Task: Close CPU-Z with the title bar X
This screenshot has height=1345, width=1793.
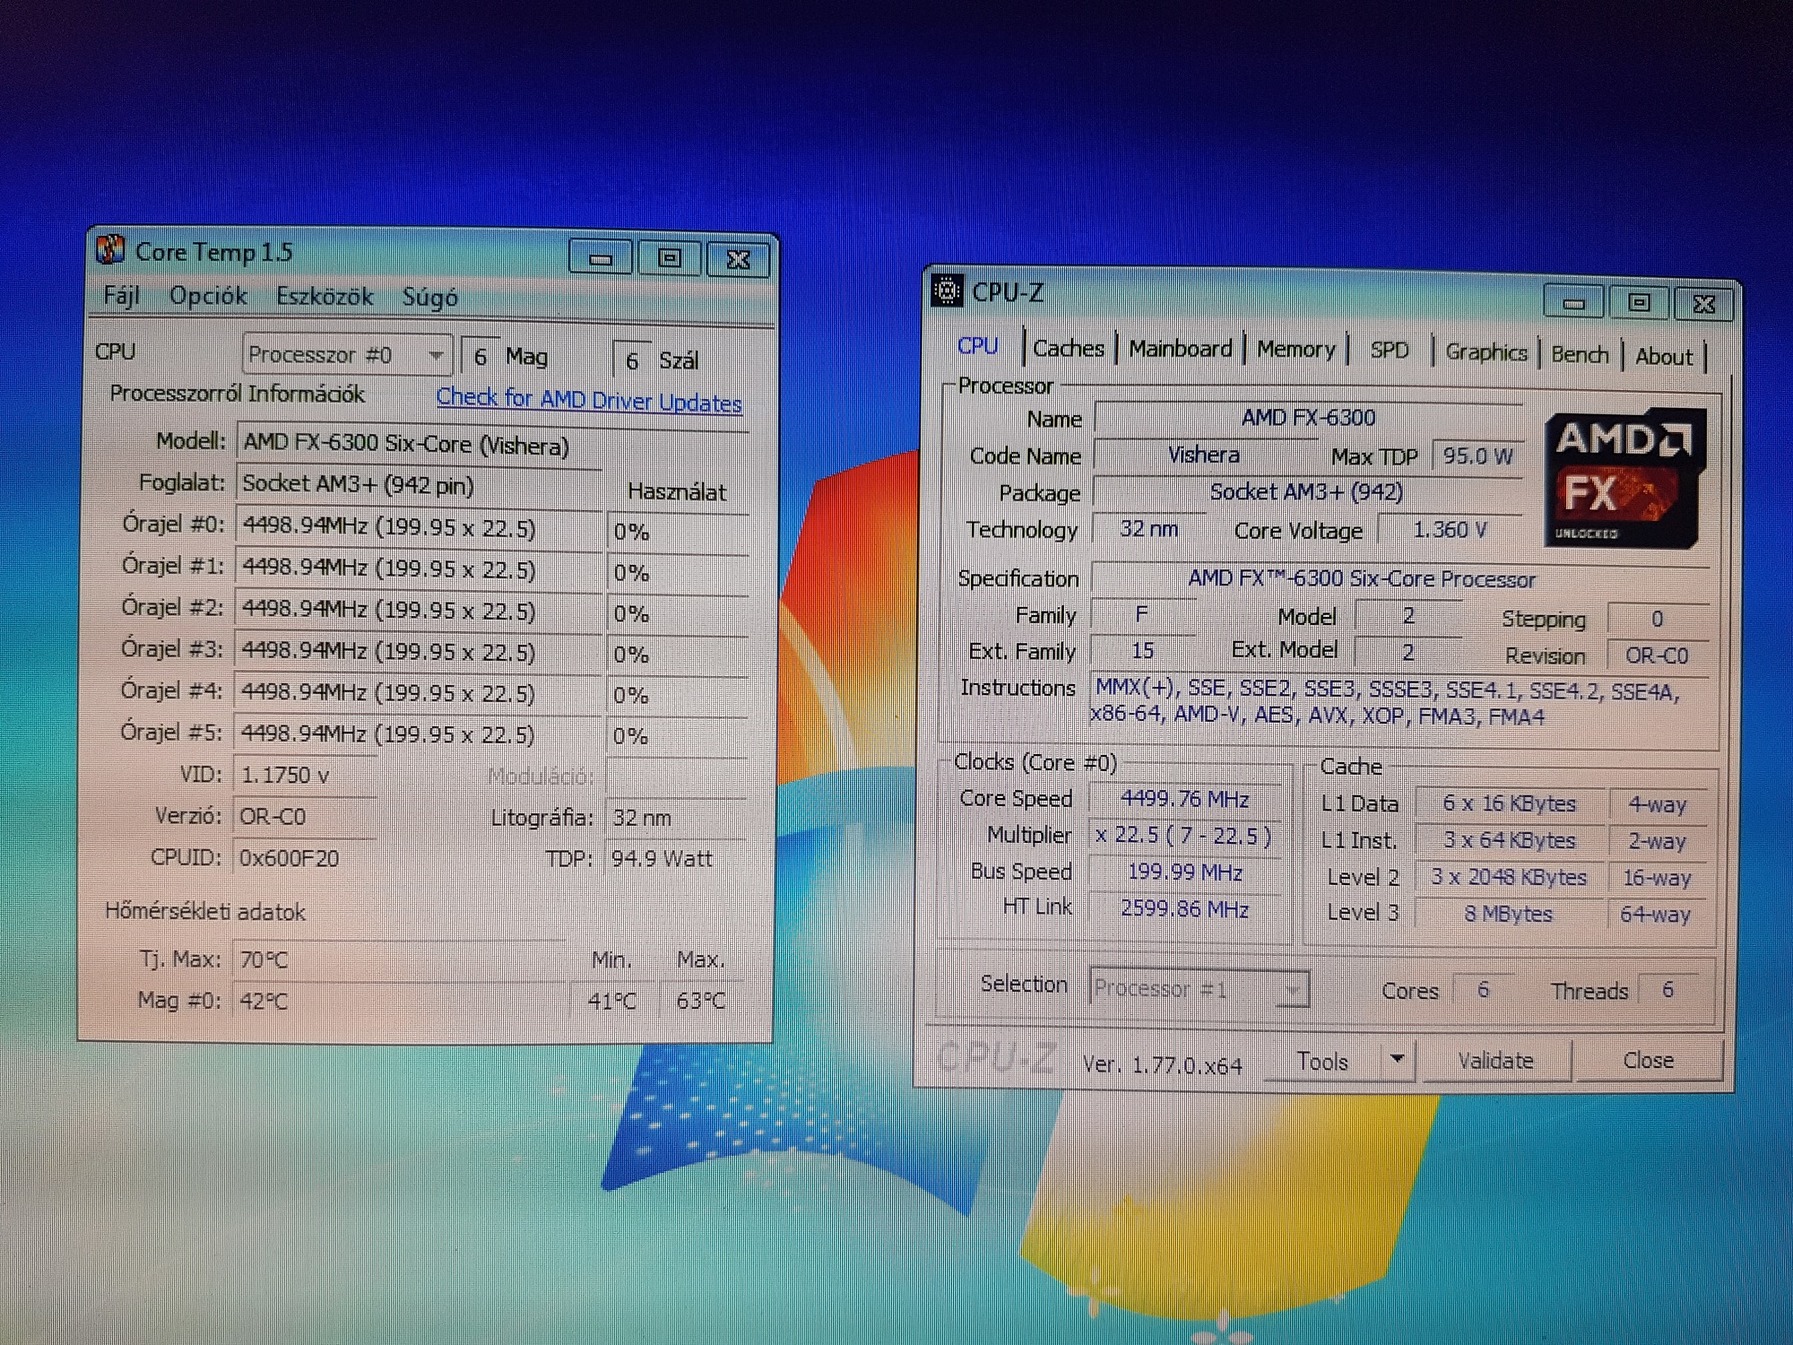Action: tap(1705, 303)
